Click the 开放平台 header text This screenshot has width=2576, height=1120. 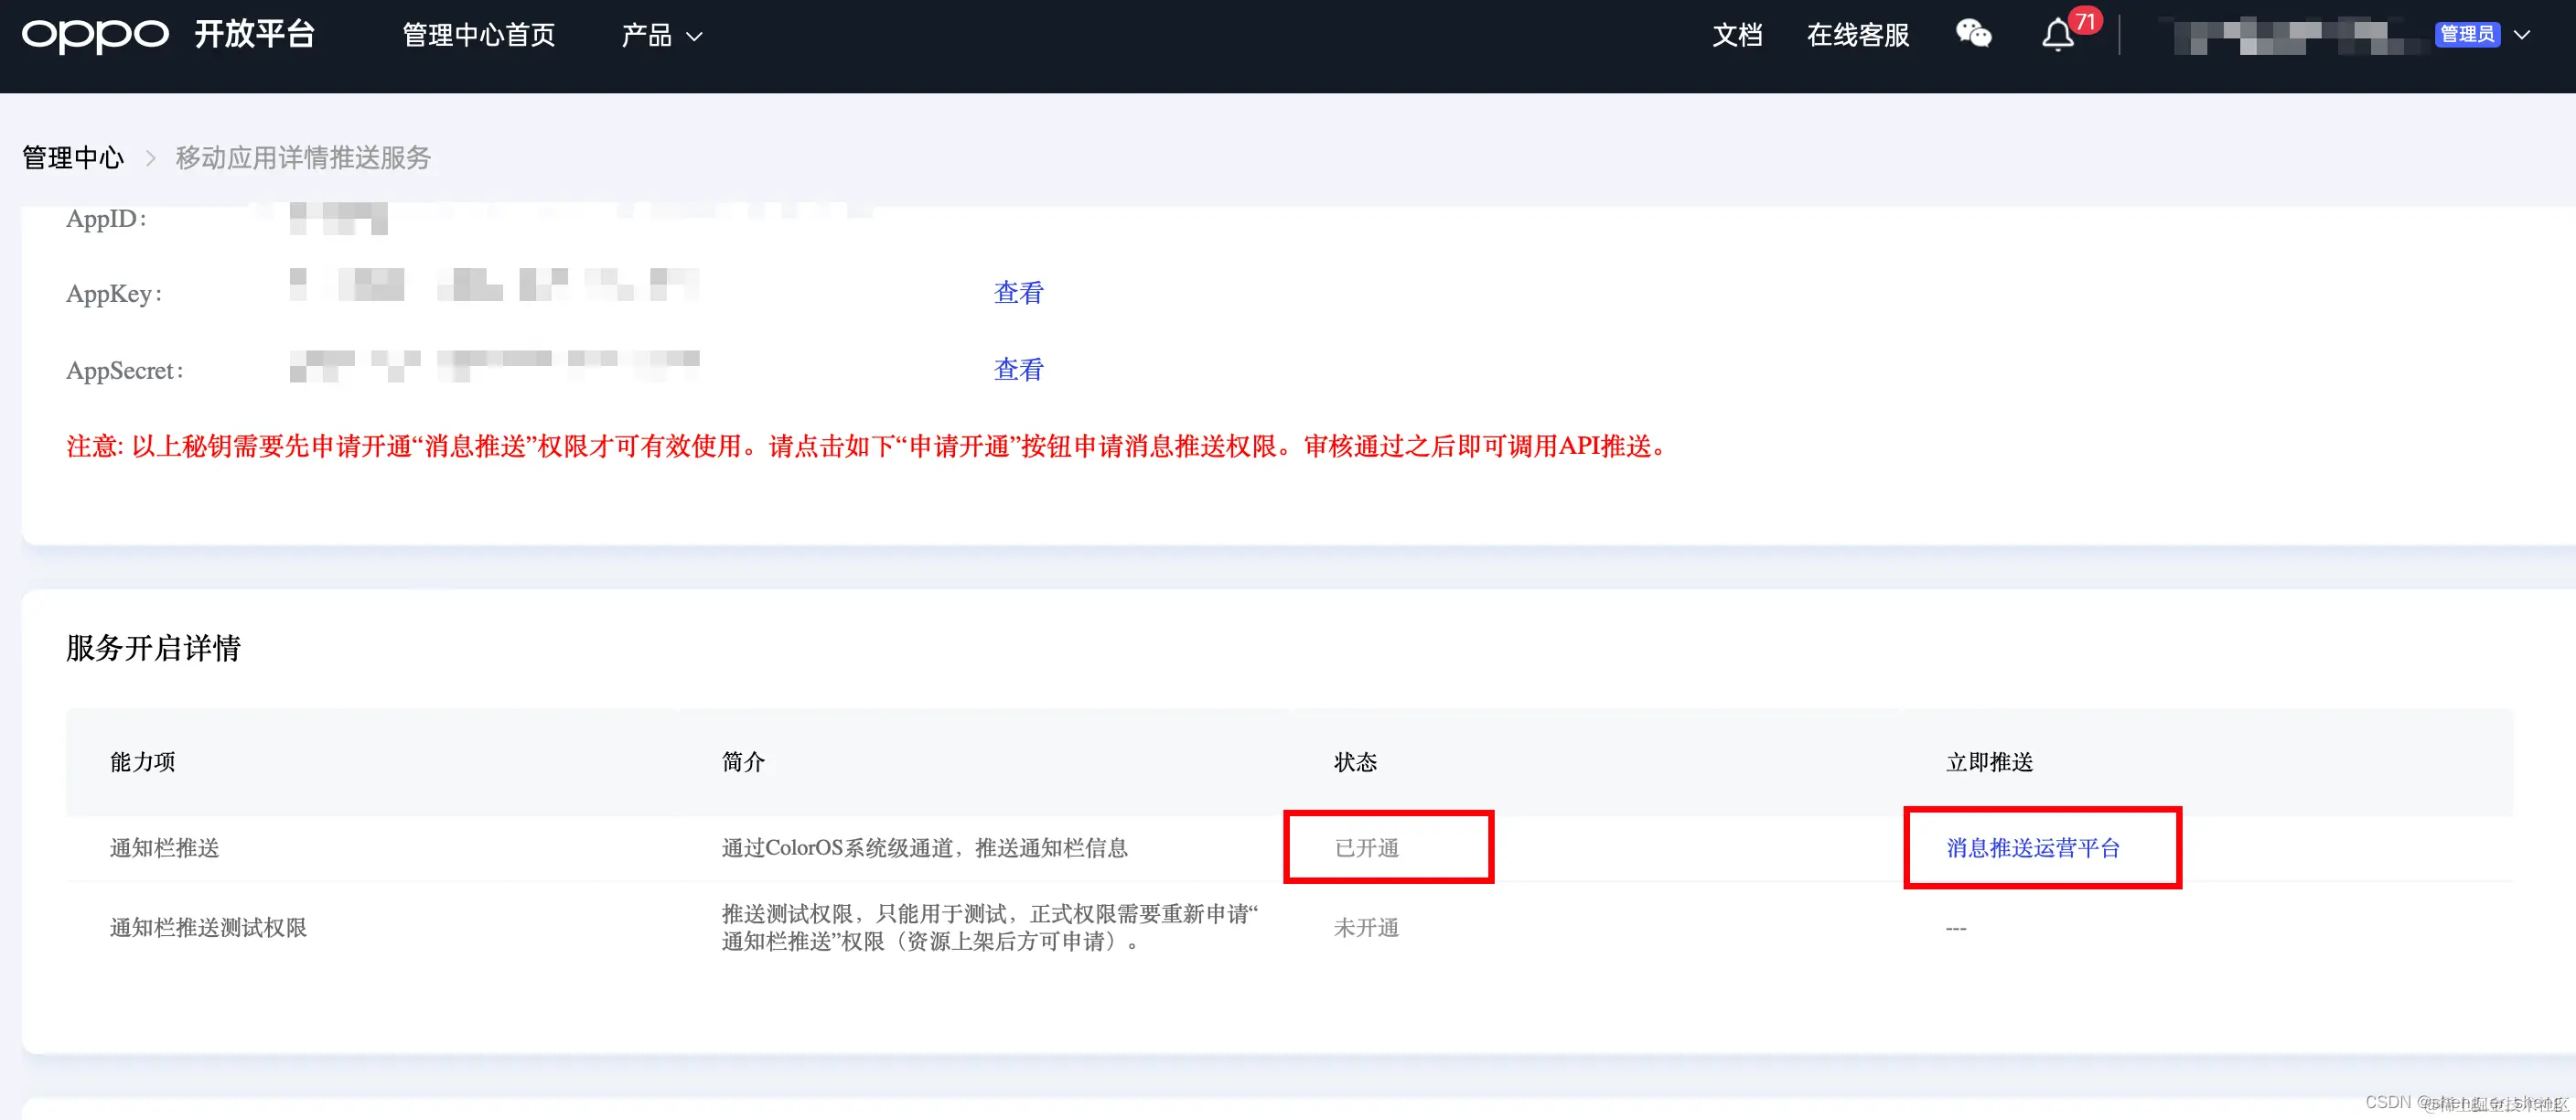pos(255,33)
